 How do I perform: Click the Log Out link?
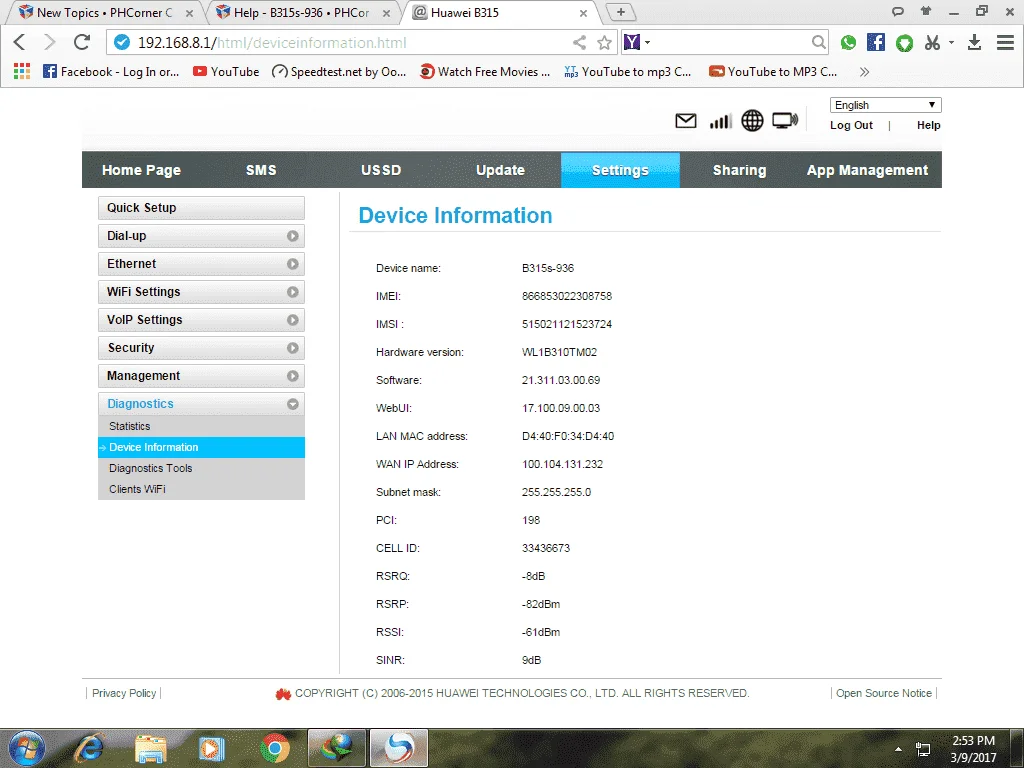click(x=851, y=125)
